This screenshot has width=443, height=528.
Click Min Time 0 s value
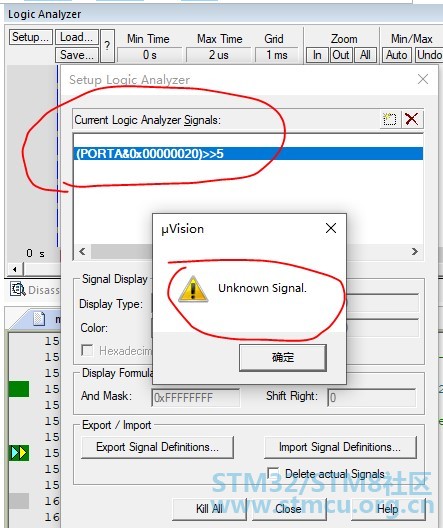click(x=150, y=55)
